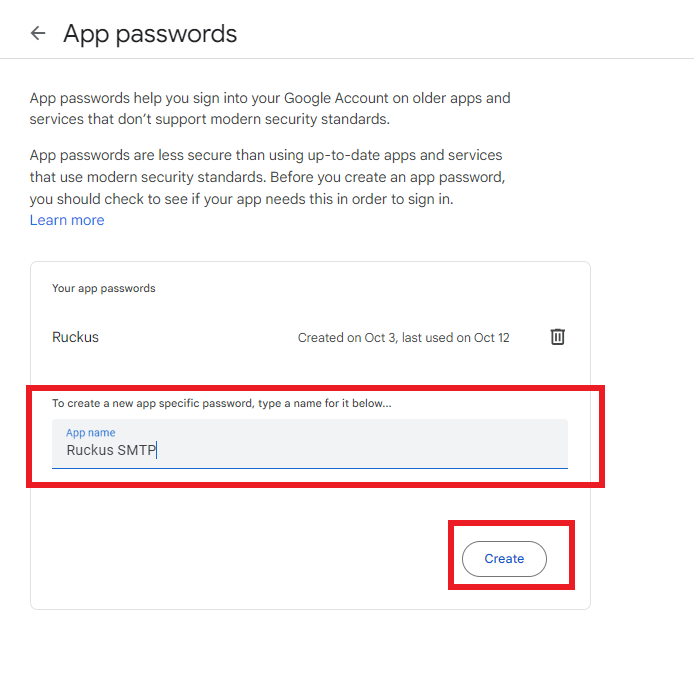Delete the Ruckus app password
Image resolution: width=694 pixels, height=686 pixels.
tap(558, 337)
